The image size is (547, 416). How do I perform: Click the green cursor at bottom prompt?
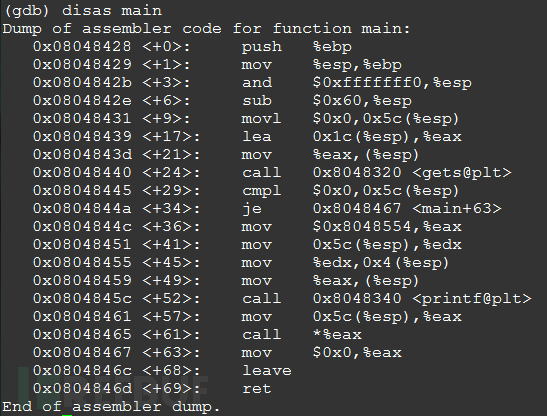click(x=67, y=415)
